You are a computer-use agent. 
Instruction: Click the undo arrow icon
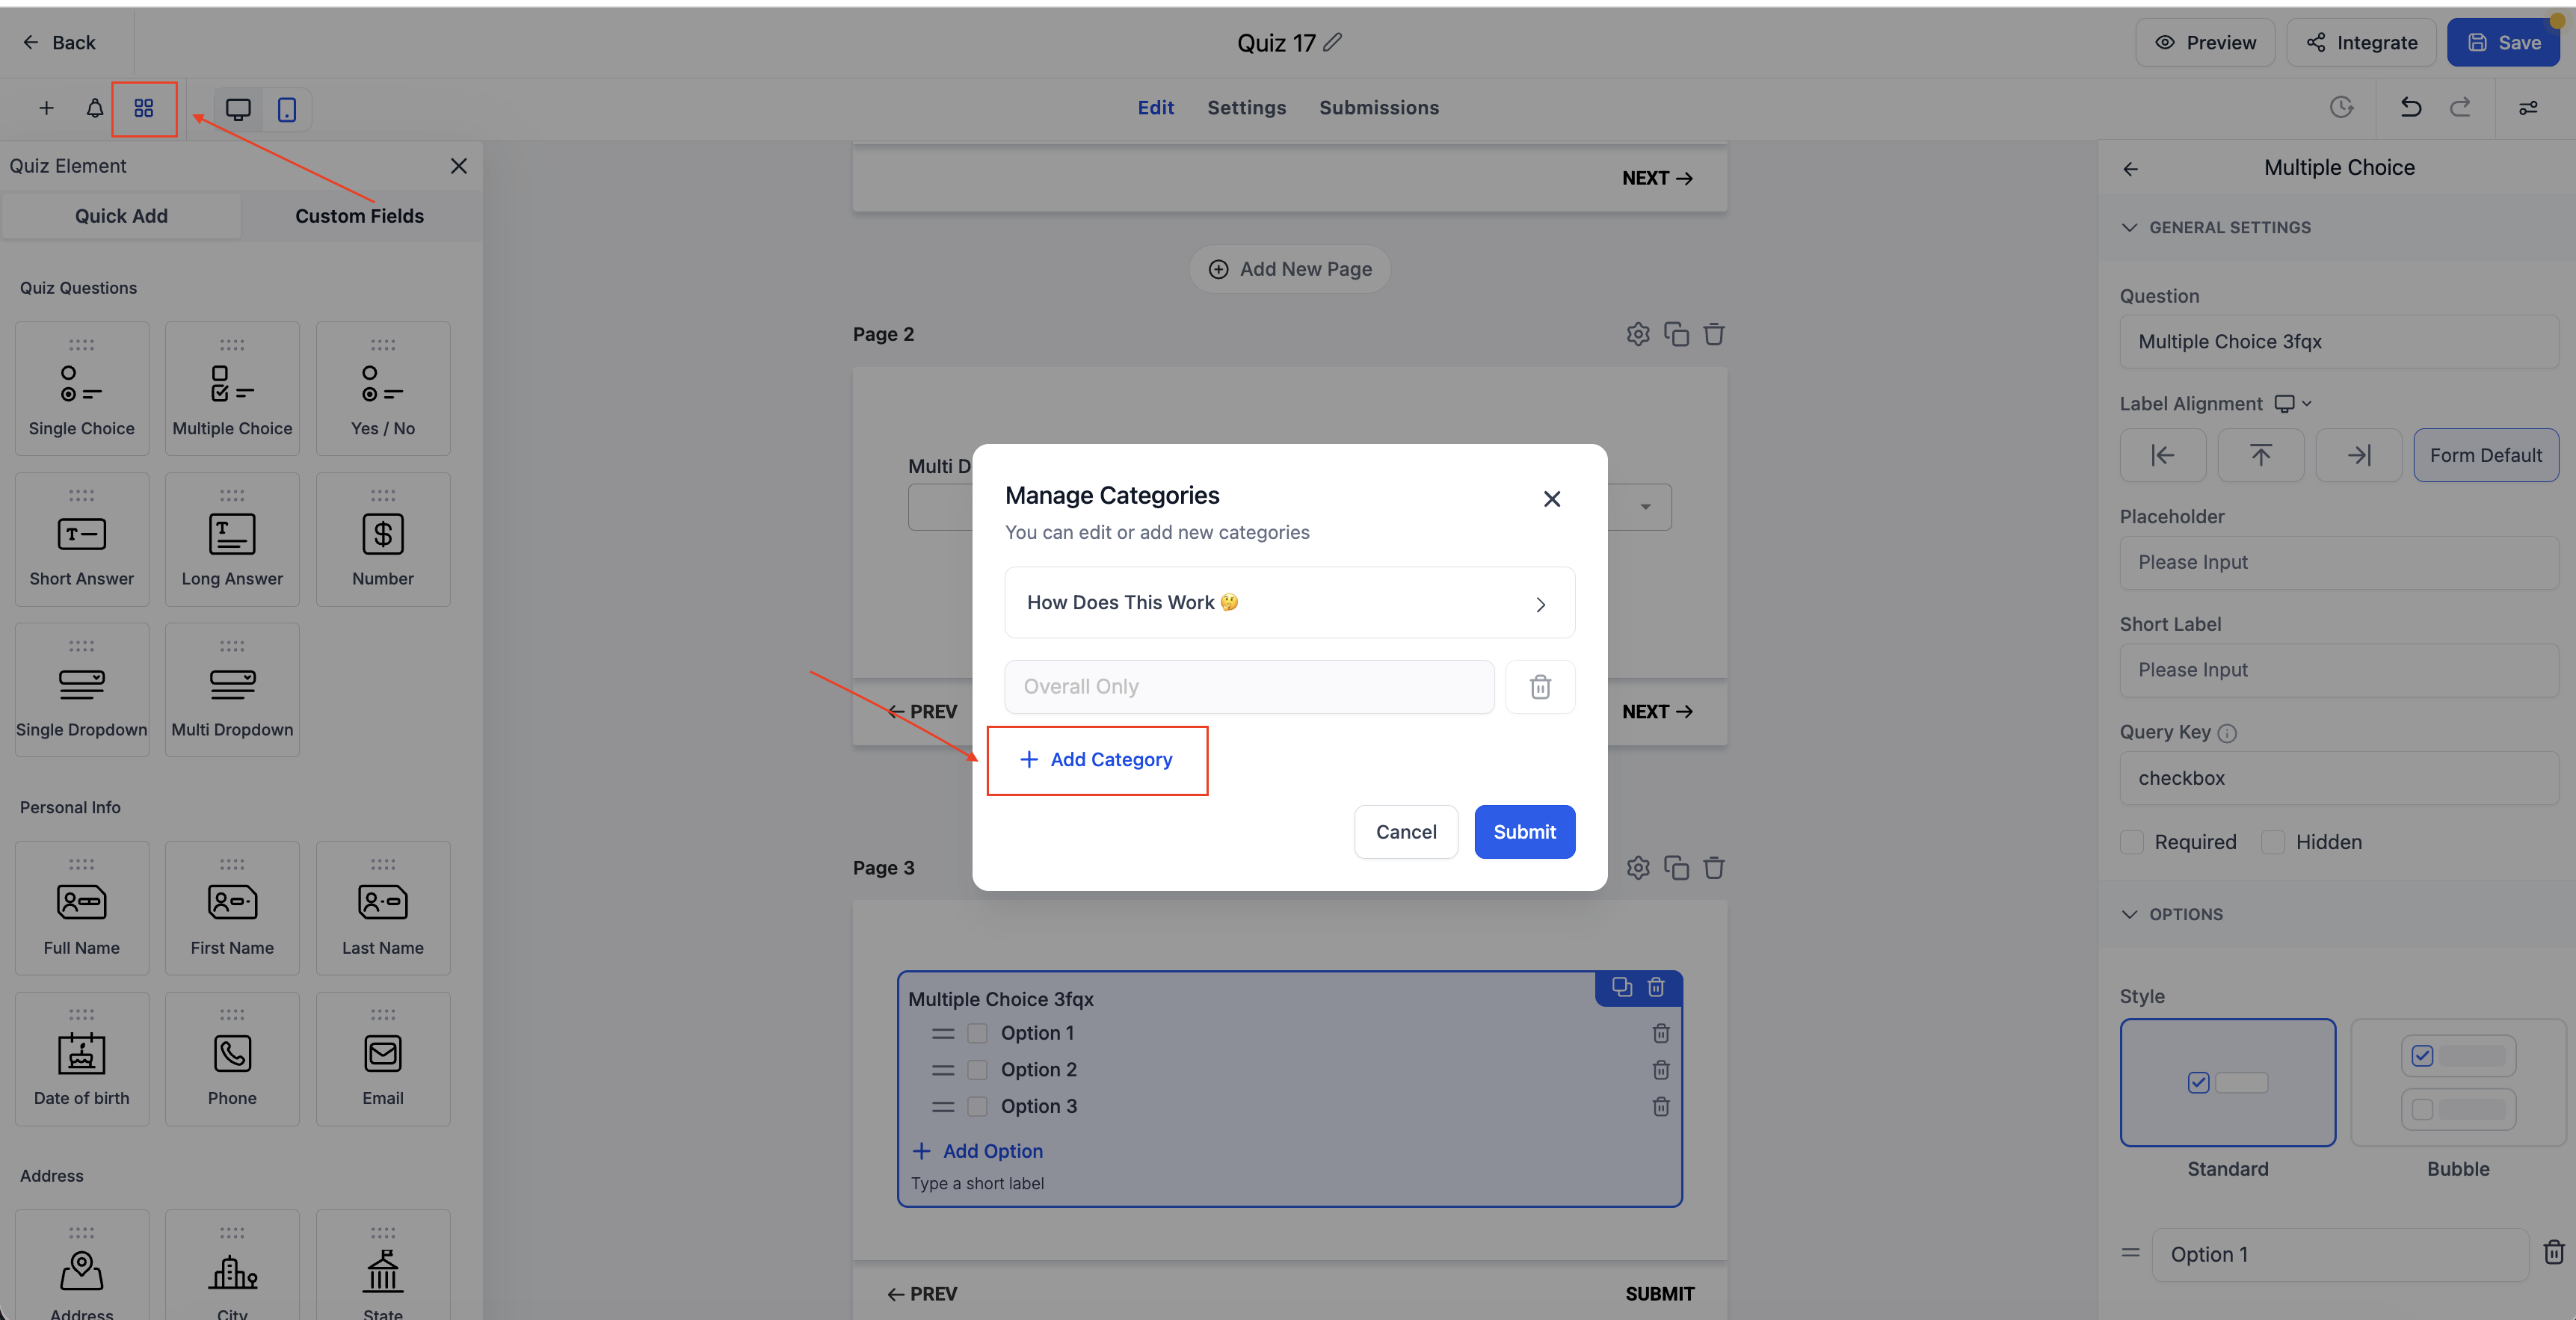click(2410, 107)
